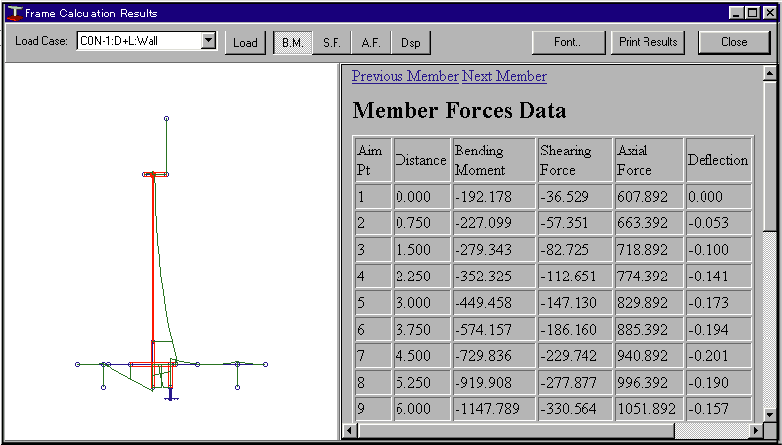This screenshot has height=445, width=782.
Task: Toggle the B.M. bending moment view
Action: (x=292, y=43)
